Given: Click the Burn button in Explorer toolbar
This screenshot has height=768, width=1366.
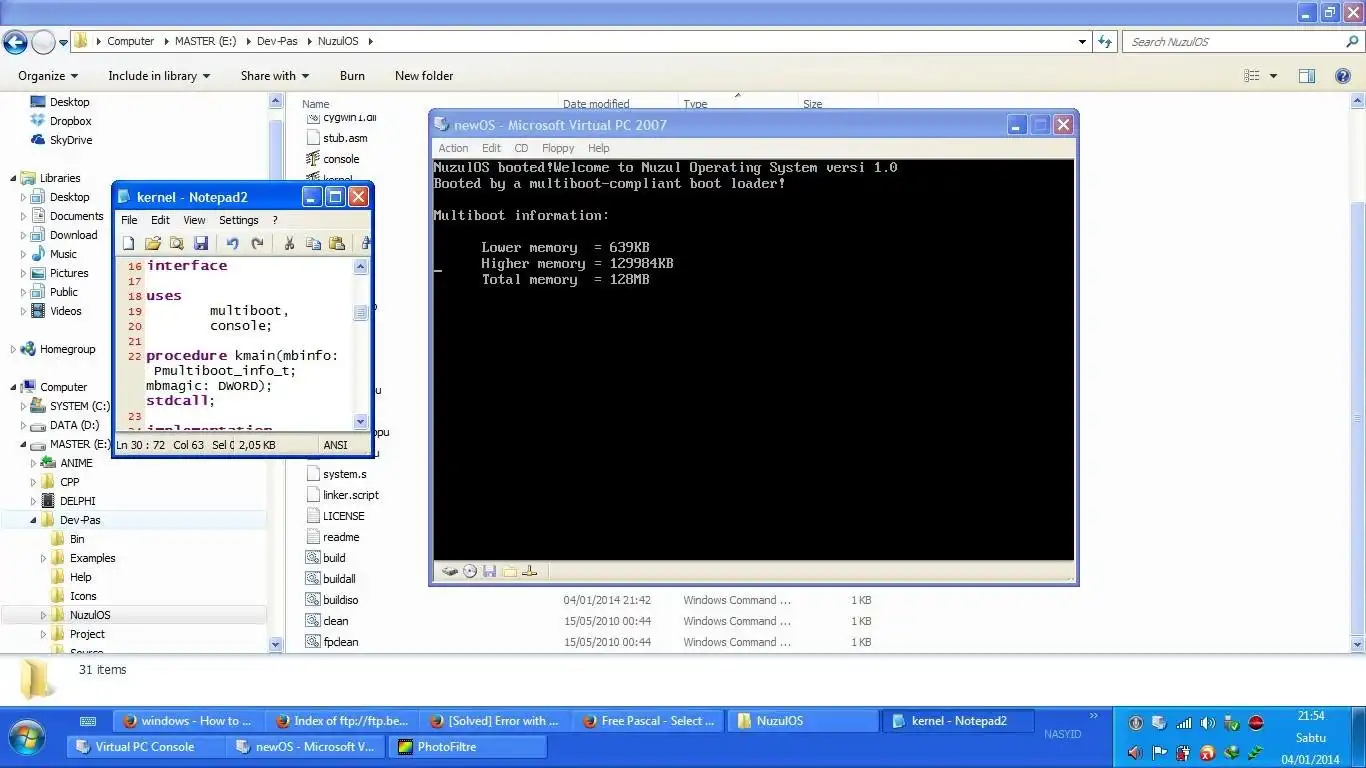Looking at the screenshot, I should (x=352, y=76).
